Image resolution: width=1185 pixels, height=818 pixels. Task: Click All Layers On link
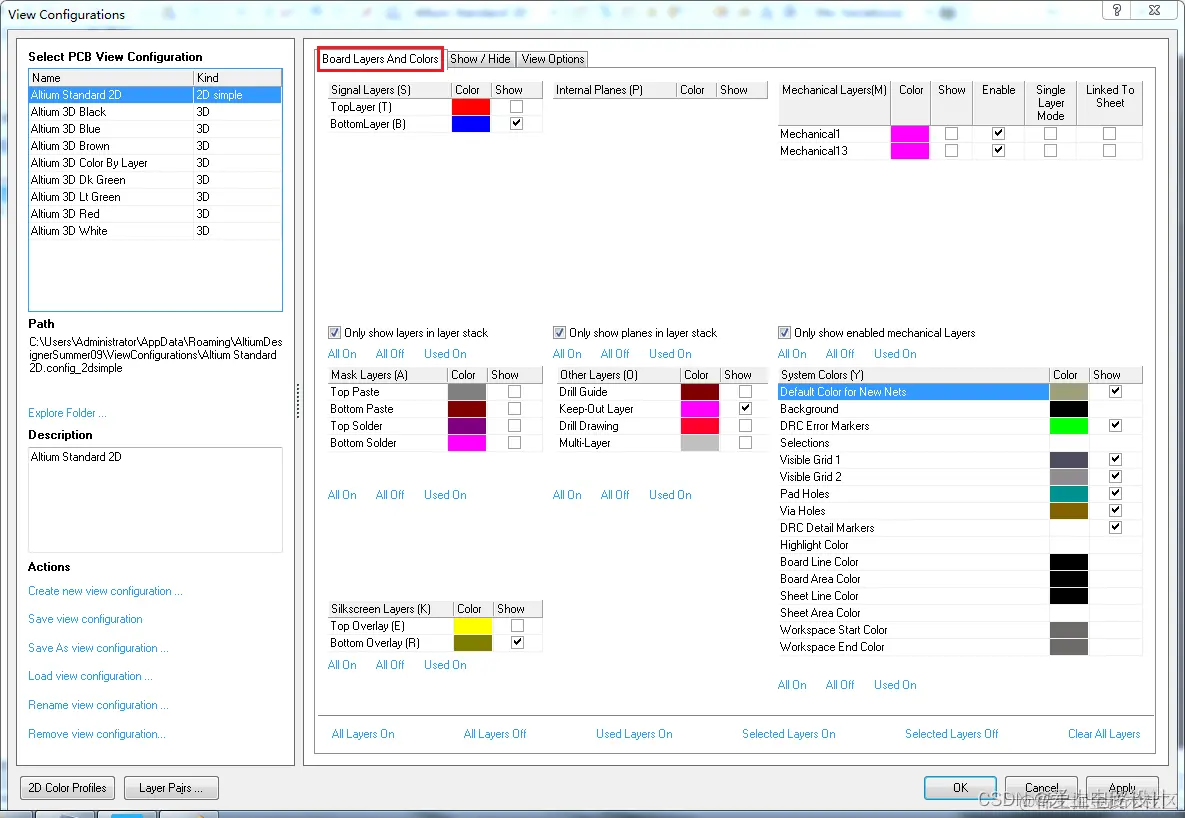(363, 734)
